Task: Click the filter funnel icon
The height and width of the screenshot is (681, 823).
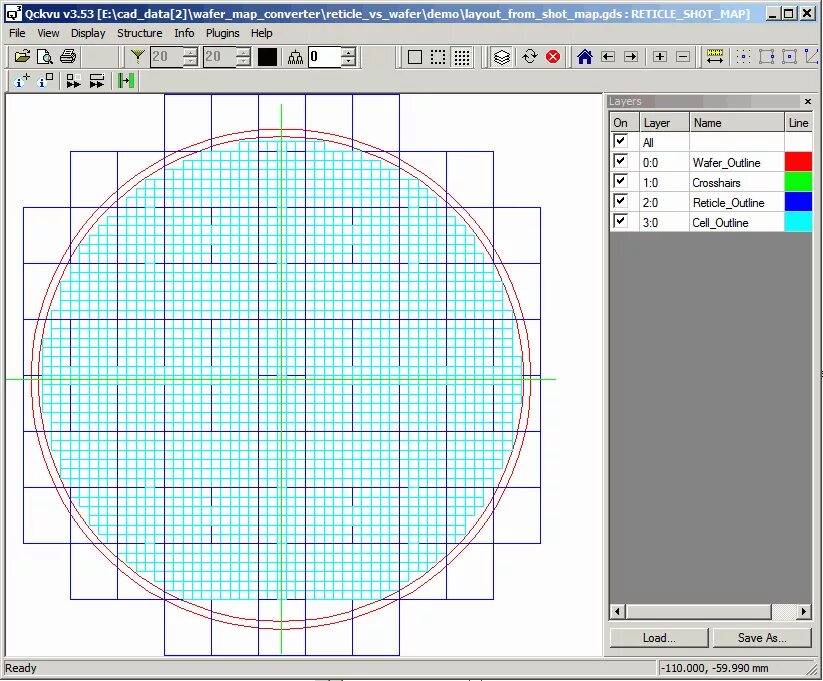Action: pyautogui.click(x=138, y=57)
